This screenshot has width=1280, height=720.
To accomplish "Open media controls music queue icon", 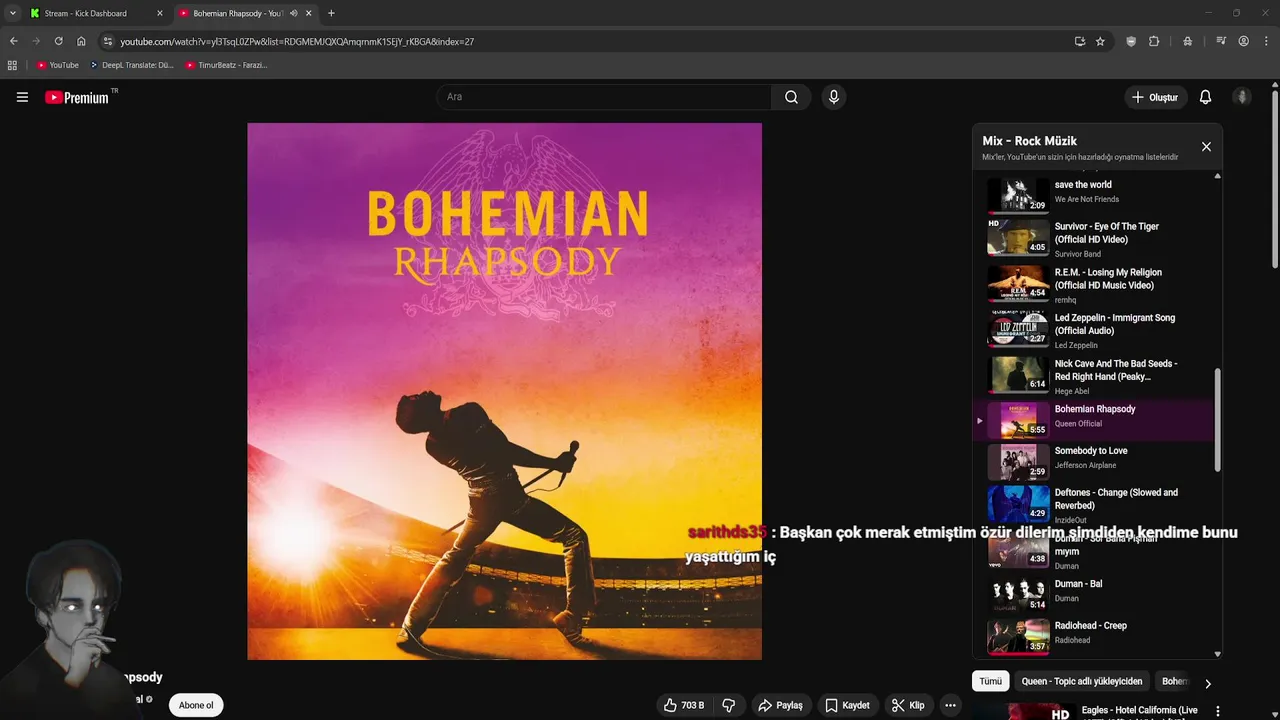I will coord(1221,41).
